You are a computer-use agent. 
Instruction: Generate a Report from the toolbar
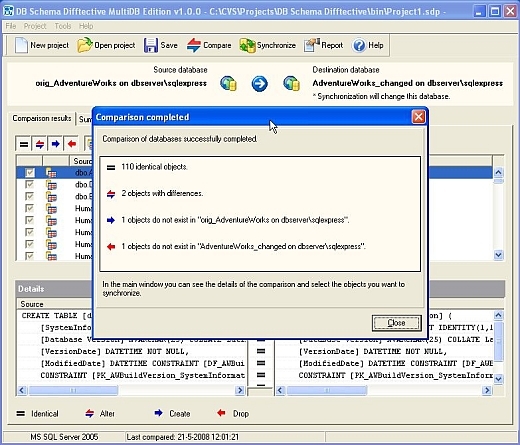coord(323,45)
